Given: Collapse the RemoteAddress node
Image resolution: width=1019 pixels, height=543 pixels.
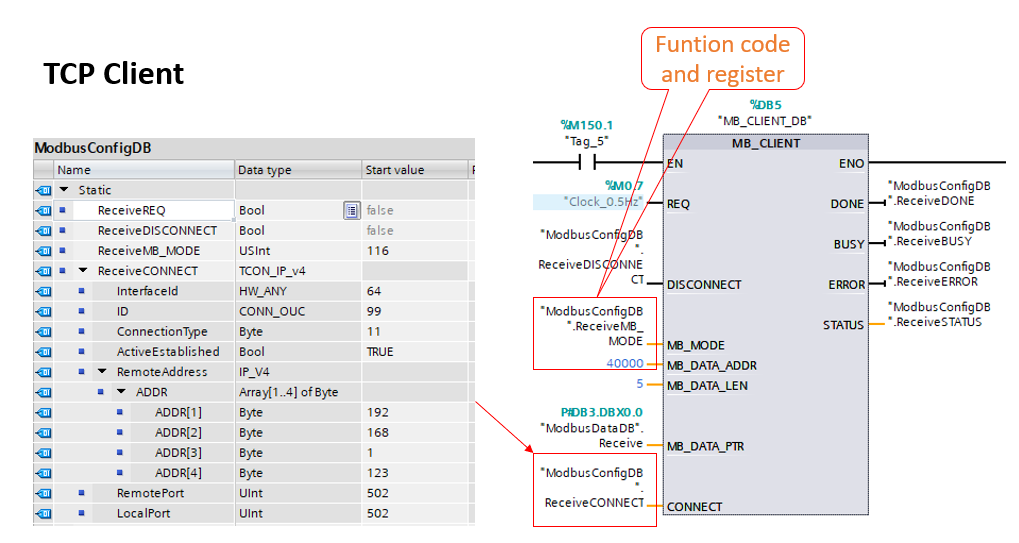Looking at the screenshot, I should pyautogui.click(x=102, y=372).
